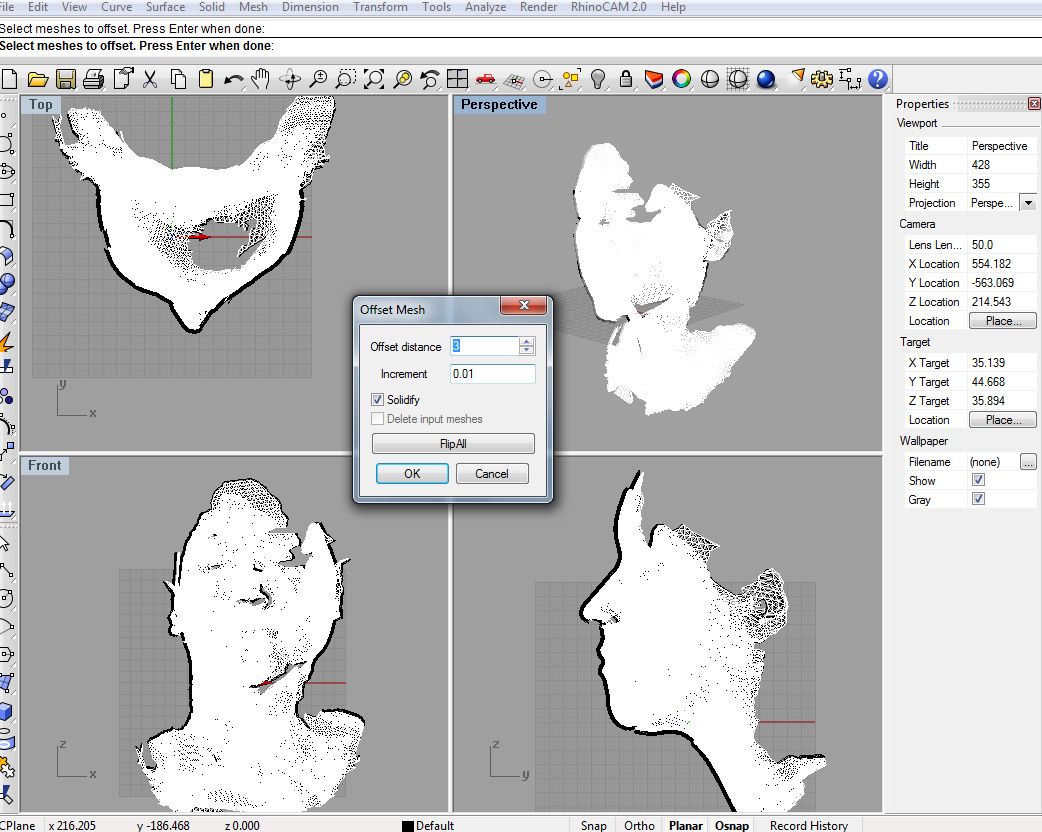1042x832 pixels.
Task: Uncheck the Solidify checkbox
Action: coord(378,399)
